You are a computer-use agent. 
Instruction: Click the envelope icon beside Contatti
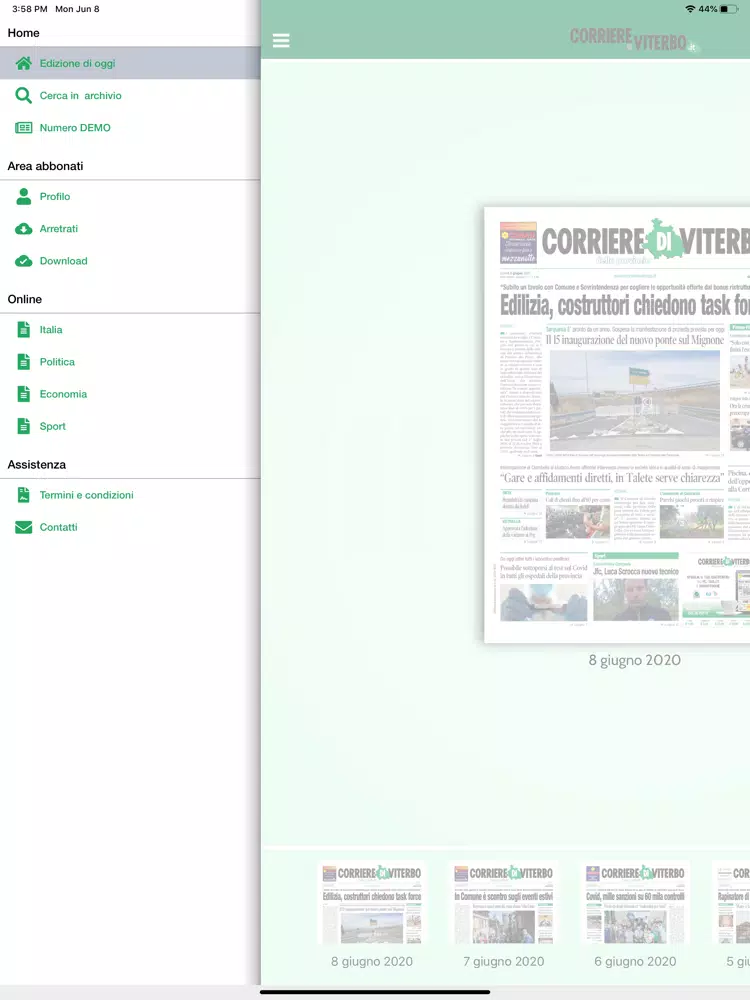tap(24, 527)
